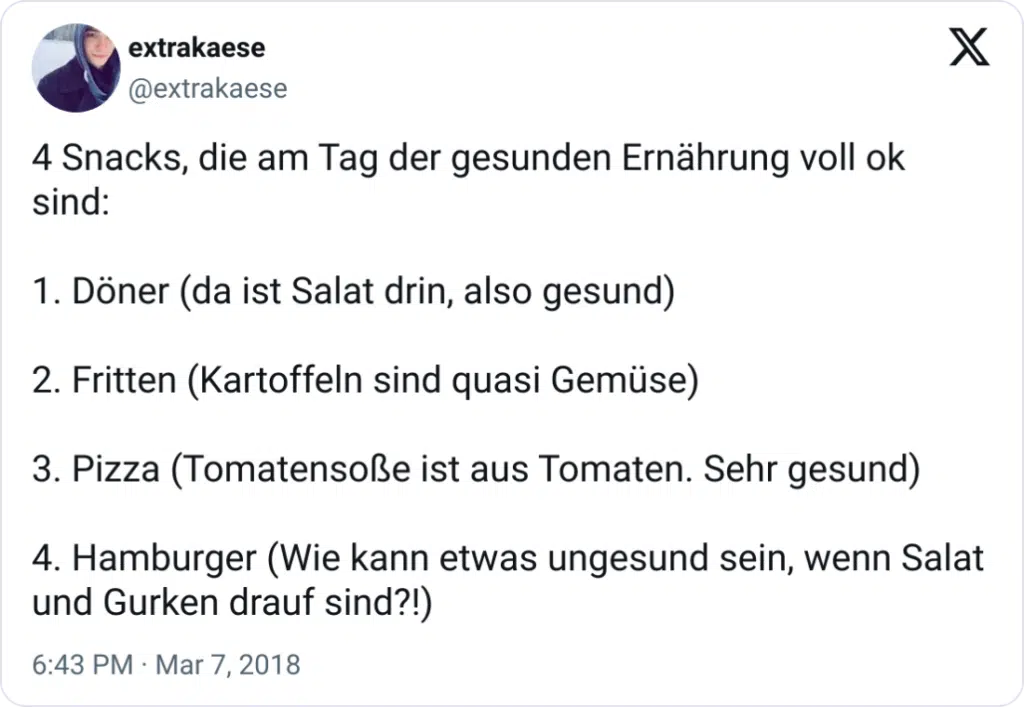Select the word "sind:" on second line
Viewport: 1024px width, 707px height.
click(71, 202)
